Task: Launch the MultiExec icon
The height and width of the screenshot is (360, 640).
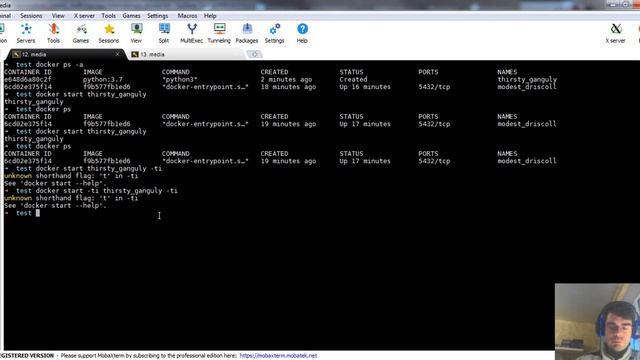Action: 191,33
